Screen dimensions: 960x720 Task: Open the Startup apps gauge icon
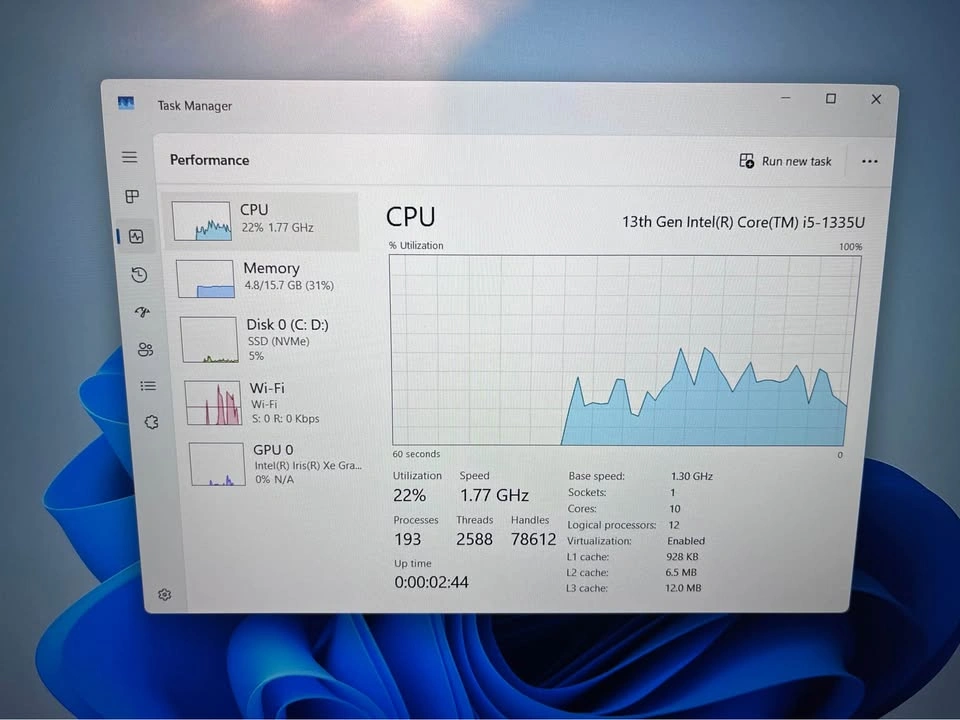143,312
